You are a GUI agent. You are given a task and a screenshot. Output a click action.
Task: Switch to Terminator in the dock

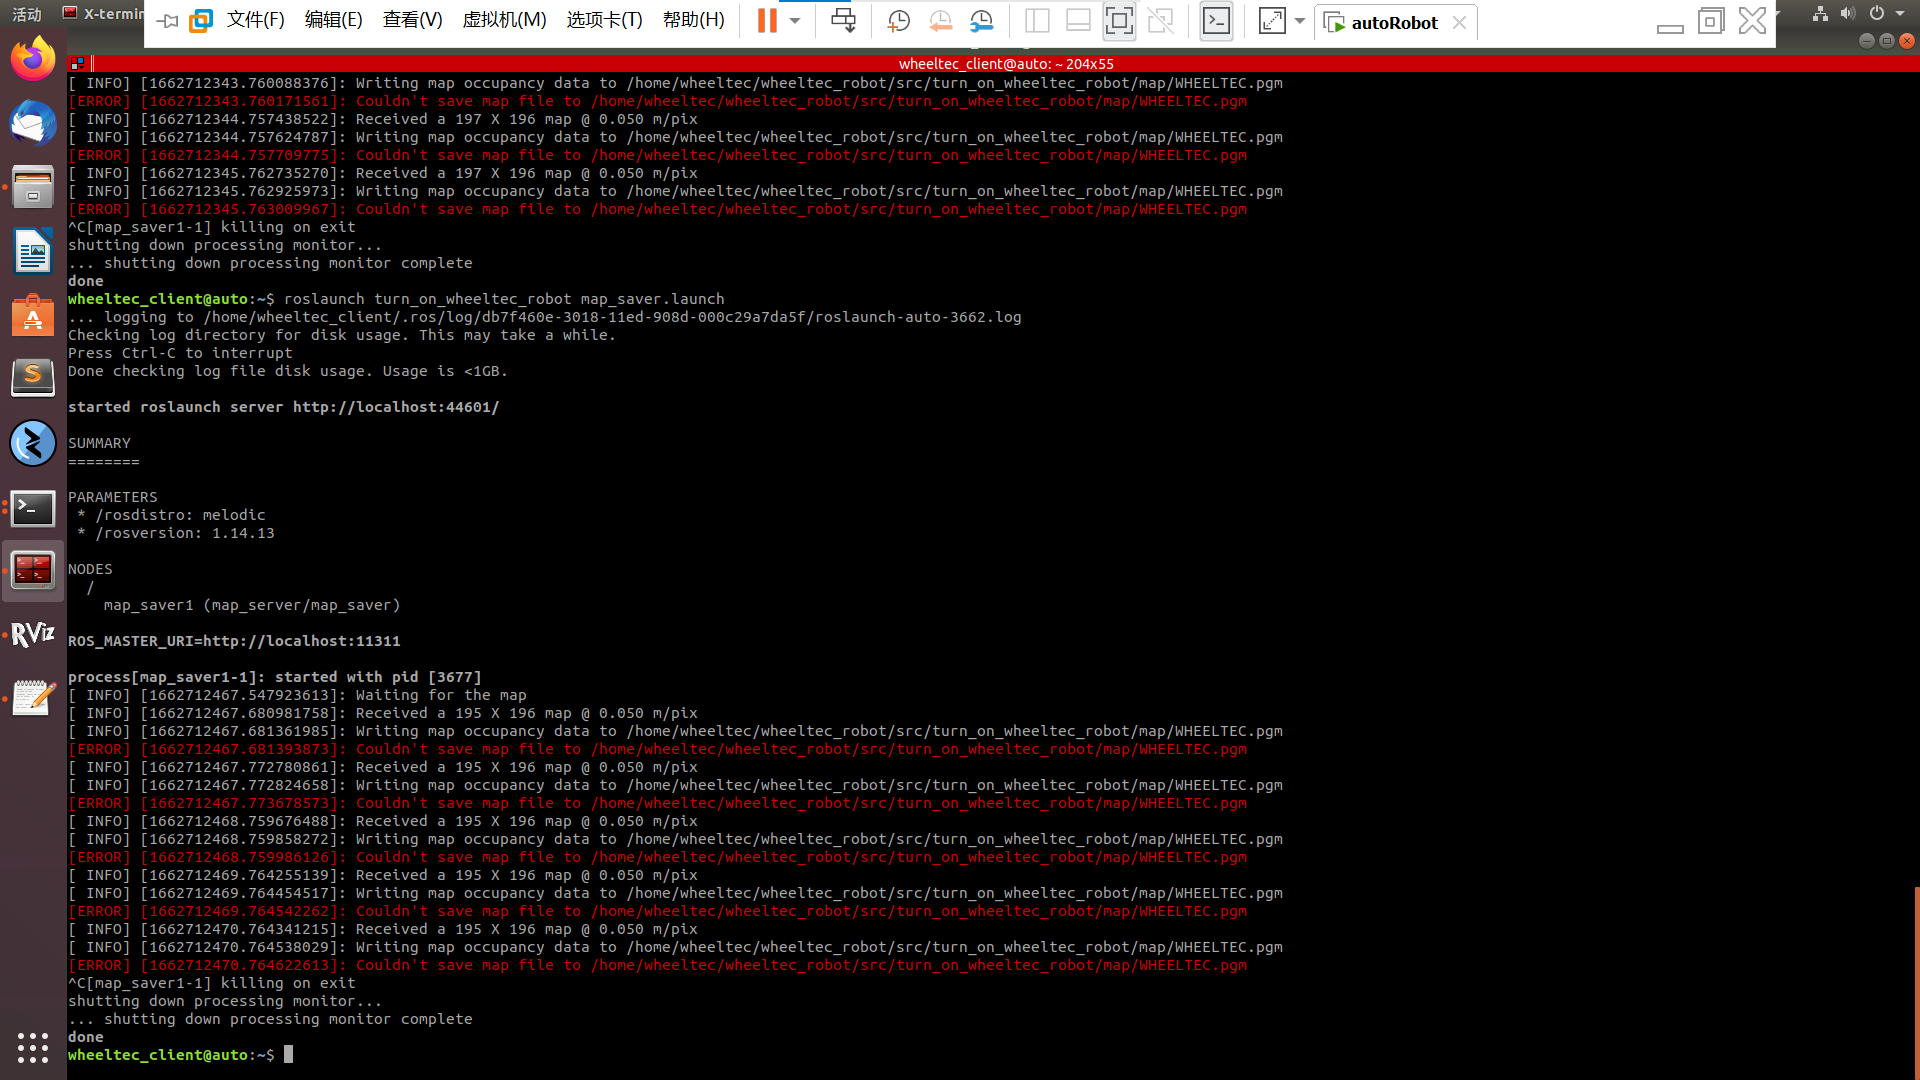[33, 571]
